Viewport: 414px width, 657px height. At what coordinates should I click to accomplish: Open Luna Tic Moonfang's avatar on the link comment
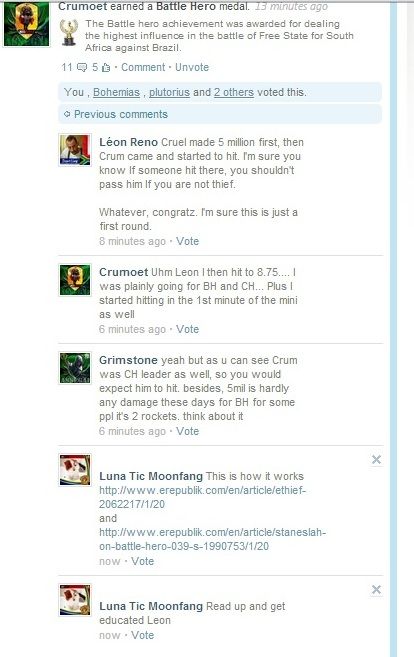75,470
